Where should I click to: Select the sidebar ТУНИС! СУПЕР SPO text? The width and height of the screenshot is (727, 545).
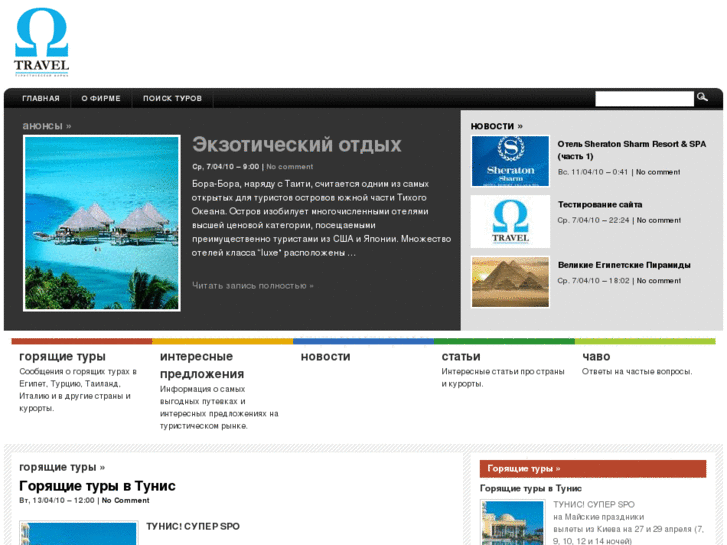[x=593, y=504]
